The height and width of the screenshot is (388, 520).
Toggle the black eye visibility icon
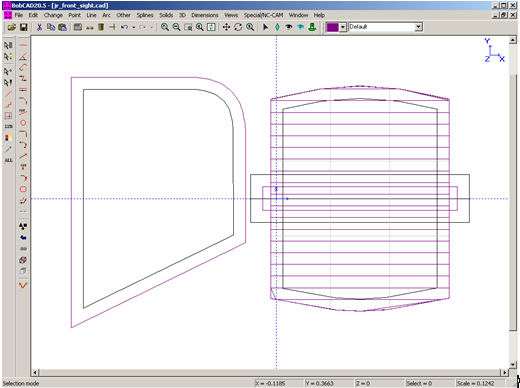pyautogui.click(x=289, y=27)
